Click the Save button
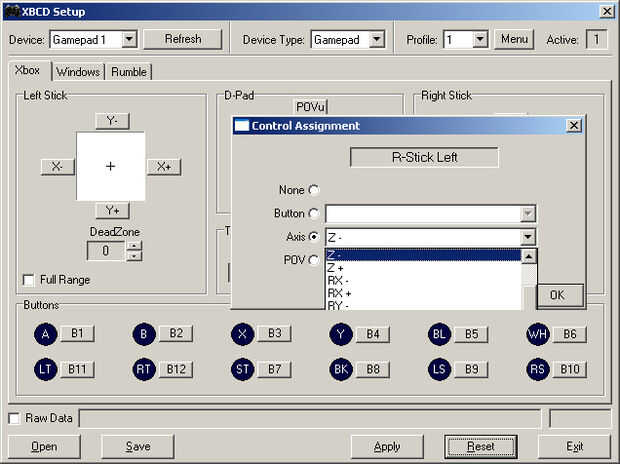Screen dimensions: 620x464 tap(138, 447)
